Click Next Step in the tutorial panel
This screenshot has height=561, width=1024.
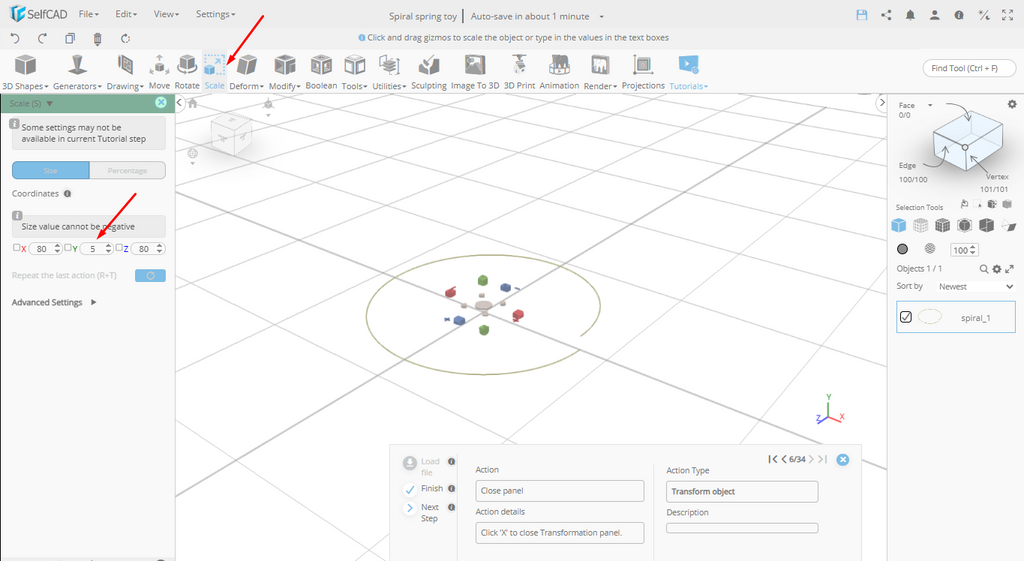click(421, 513)
